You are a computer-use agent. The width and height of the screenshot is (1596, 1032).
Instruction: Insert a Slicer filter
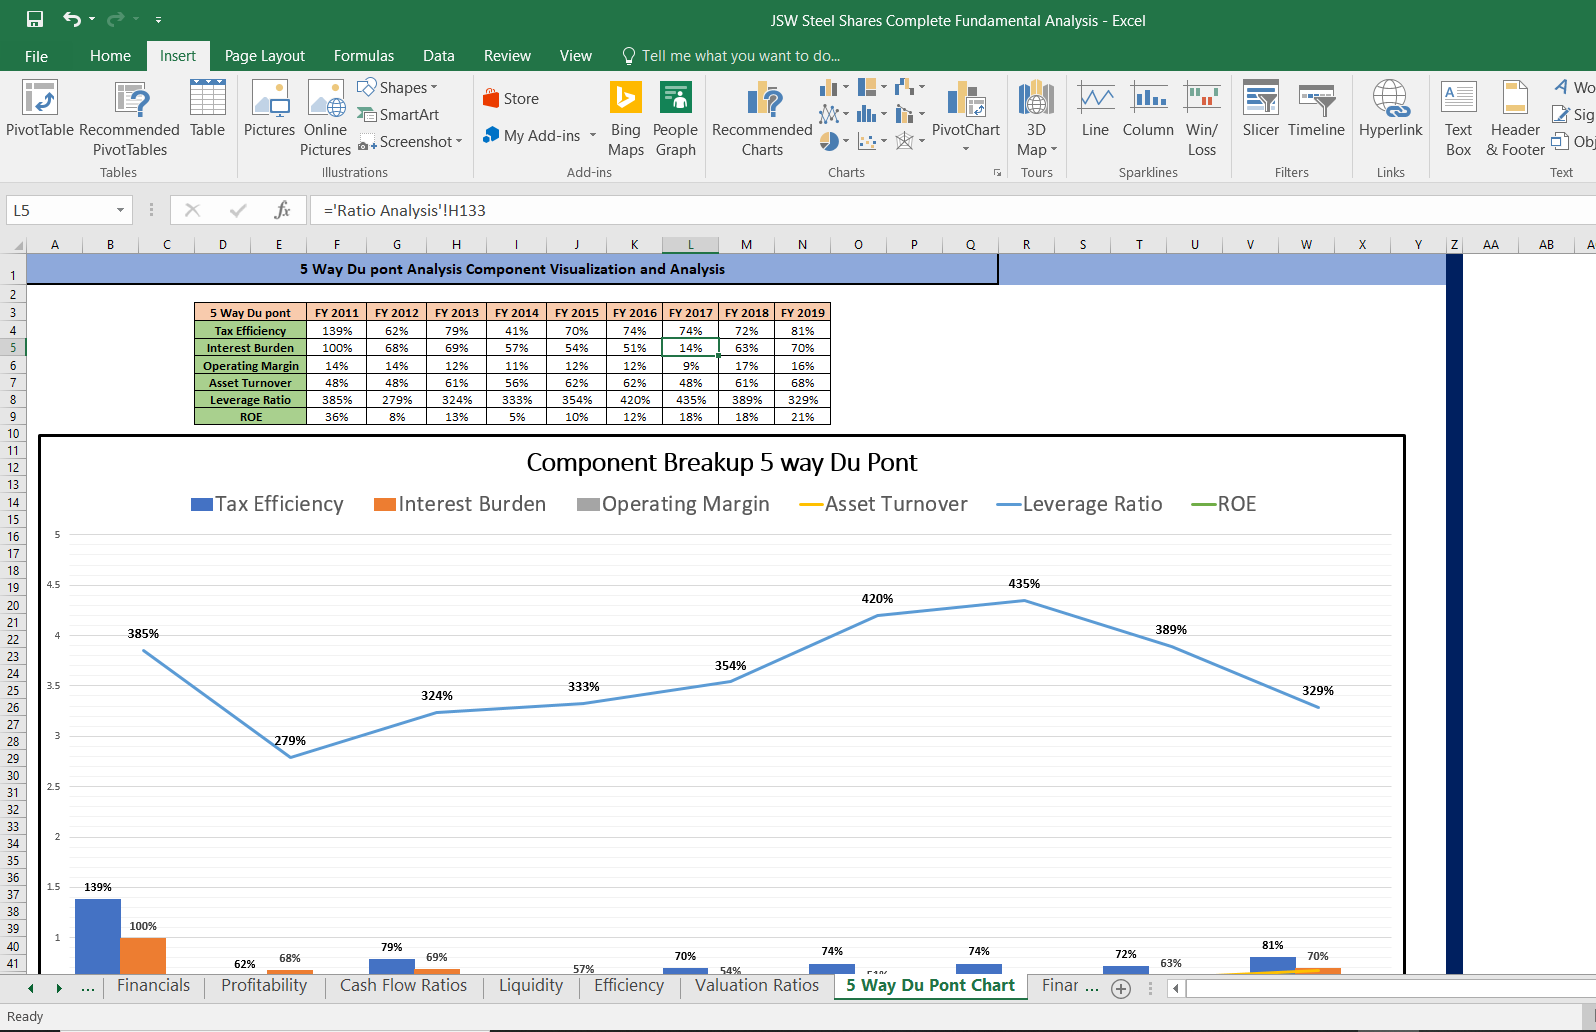tap(1261, 109)
